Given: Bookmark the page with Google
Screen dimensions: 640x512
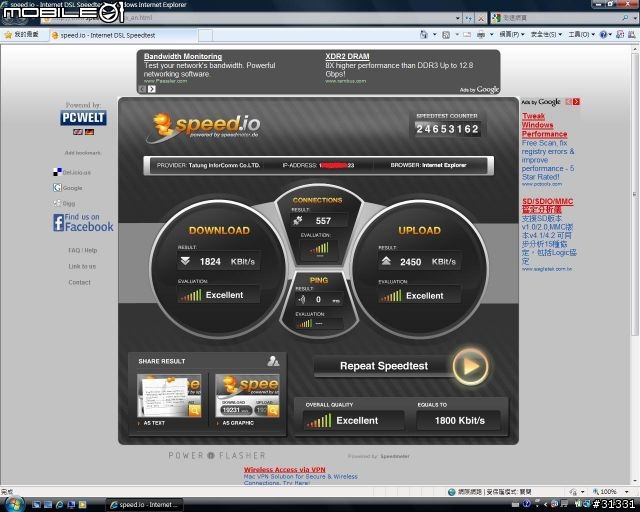Looking at the screenshot, I should coord(68,188).
